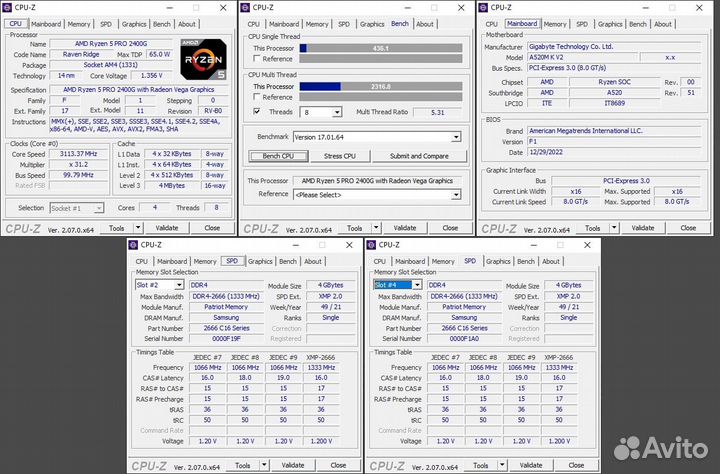This screenshot has height=474, width=720.
Task: Enable the Reference checkbox under CPU Single Thread
Action: (x=257, y=58)
